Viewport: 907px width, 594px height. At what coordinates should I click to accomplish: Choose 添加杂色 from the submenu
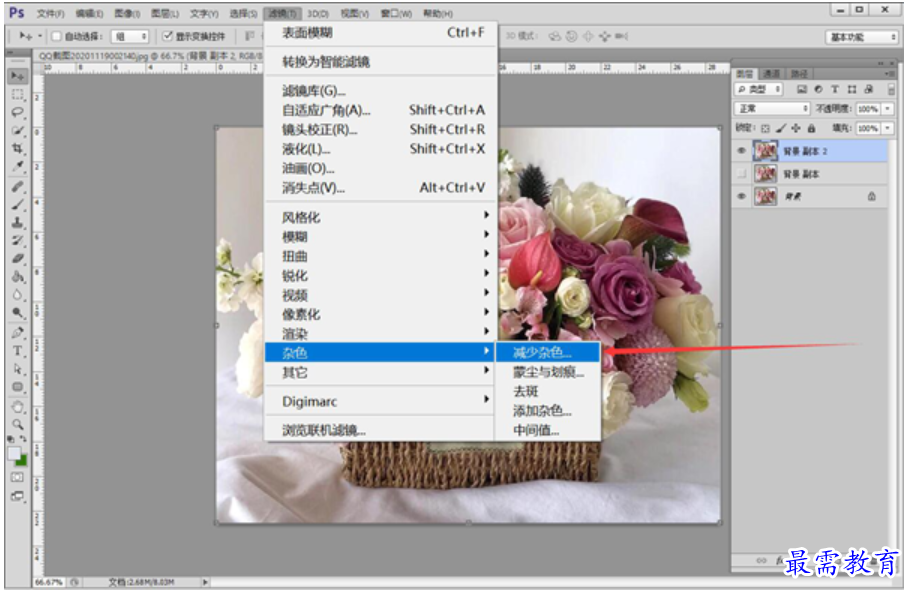pos(547,411)
